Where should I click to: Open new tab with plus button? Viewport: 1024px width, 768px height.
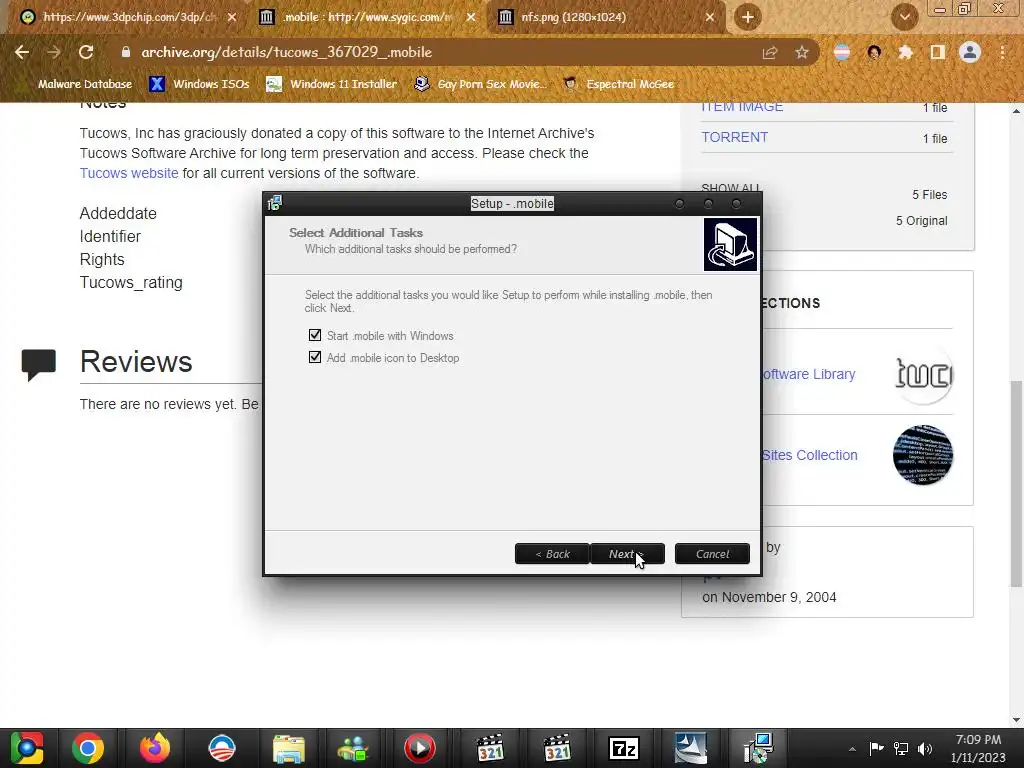(x=748, y=17)
